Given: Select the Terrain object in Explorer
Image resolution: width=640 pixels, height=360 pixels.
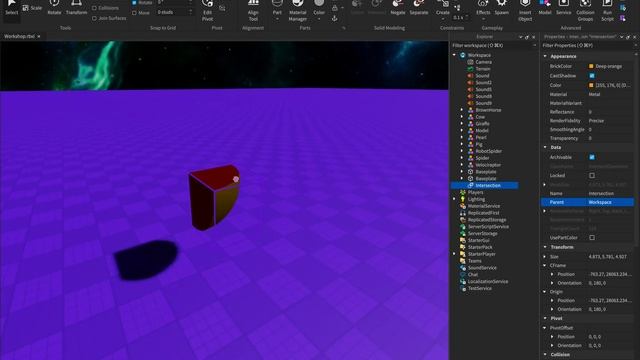Looking at the screenshot, I should [482, 69].
